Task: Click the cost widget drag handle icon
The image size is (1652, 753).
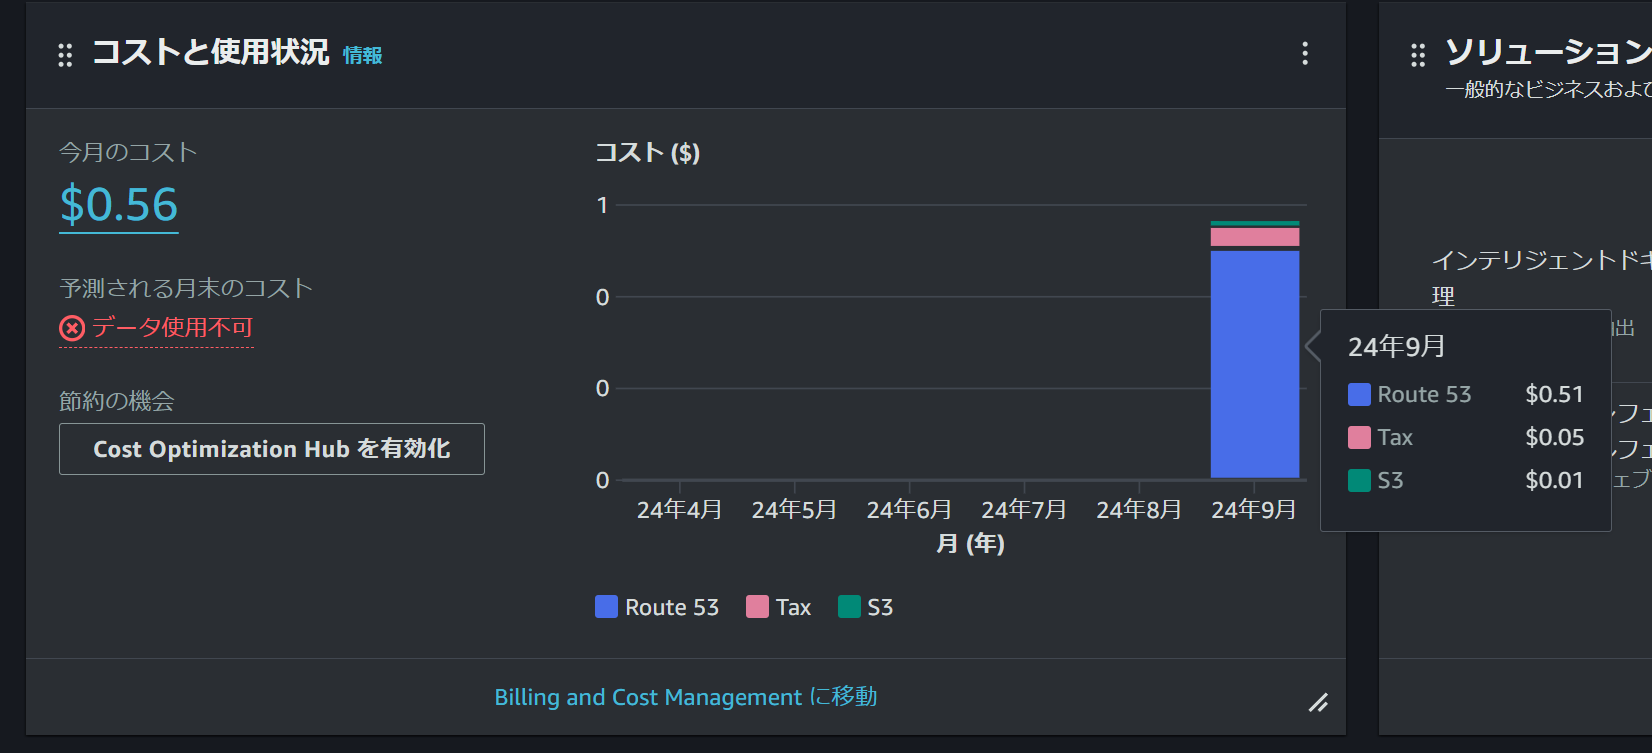Action: click(65, 55)
